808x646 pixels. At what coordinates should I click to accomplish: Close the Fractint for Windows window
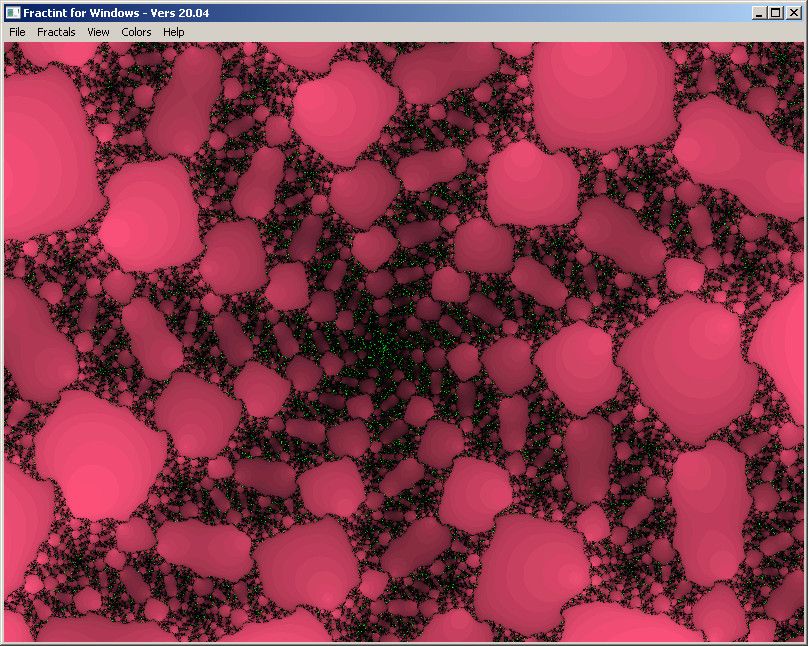[x=794, y=13]
